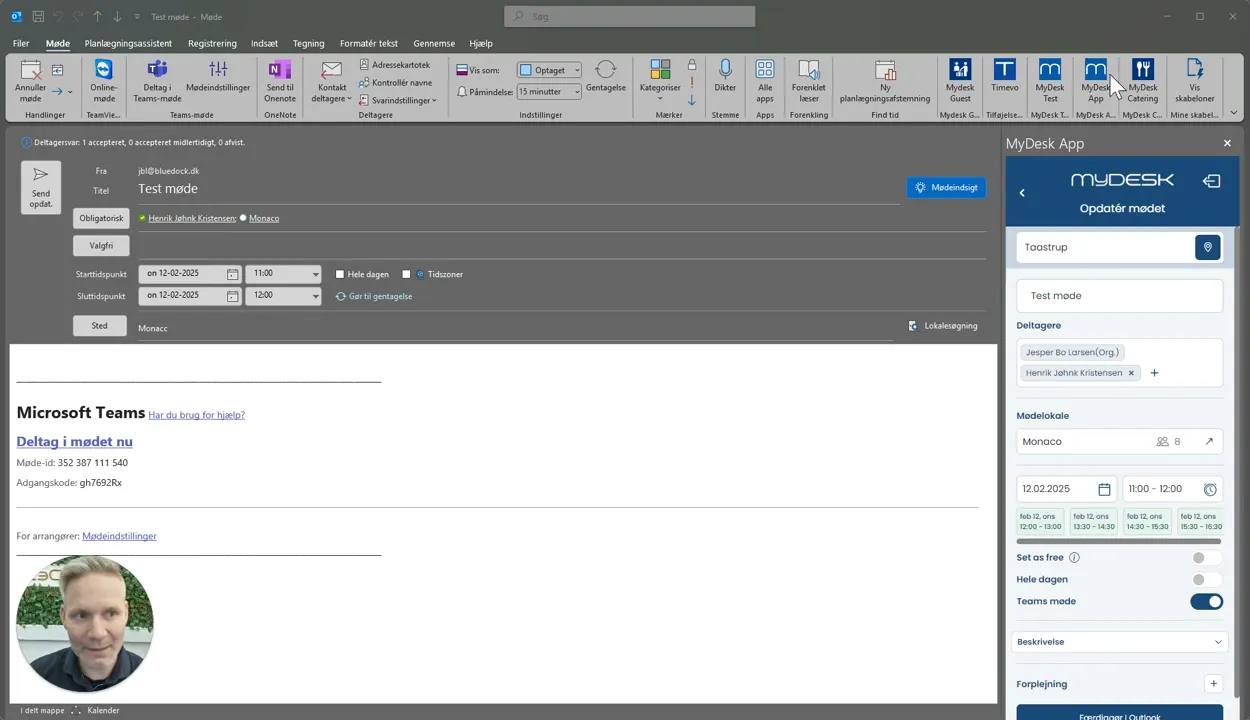Click the Dikter microphone icon
Image resolution: width=1250 pixels, height=720 pixels.
tap(725, 68)
